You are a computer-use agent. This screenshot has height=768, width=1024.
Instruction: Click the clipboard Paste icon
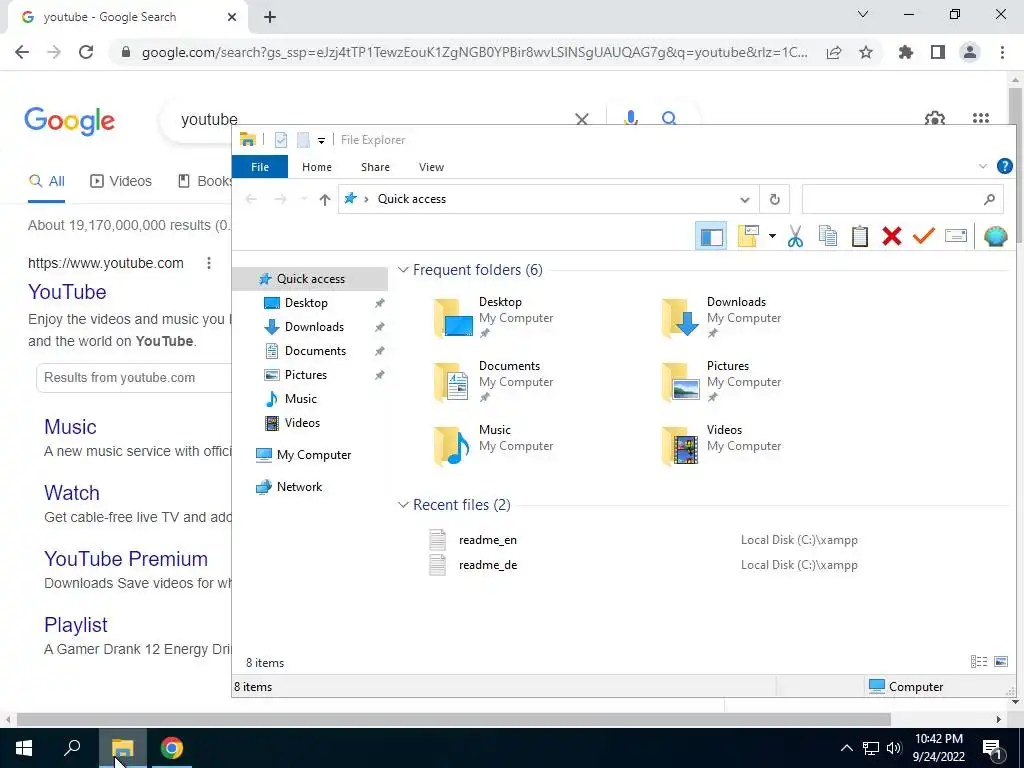pos(859,236)
